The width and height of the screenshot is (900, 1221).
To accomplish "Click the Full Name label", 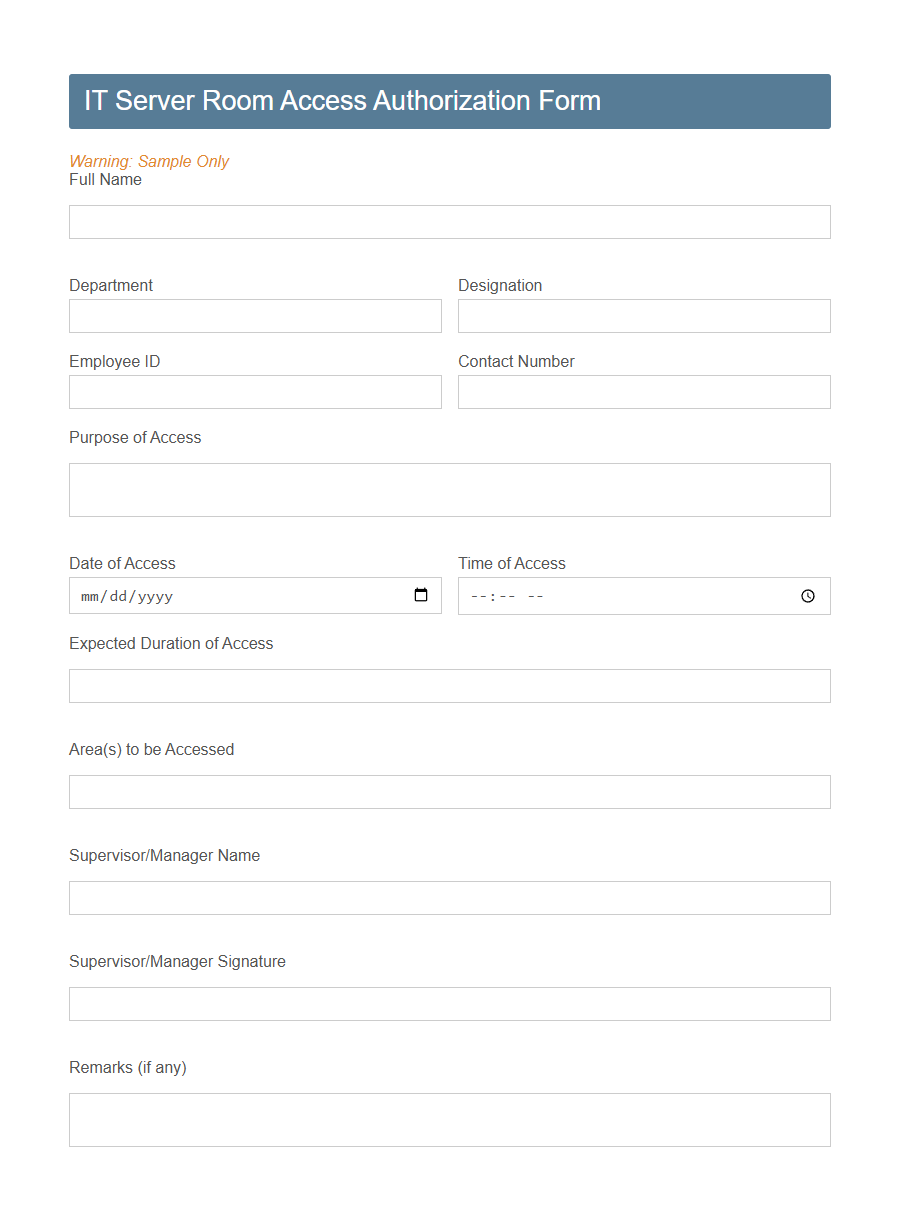I will [105, 179].
